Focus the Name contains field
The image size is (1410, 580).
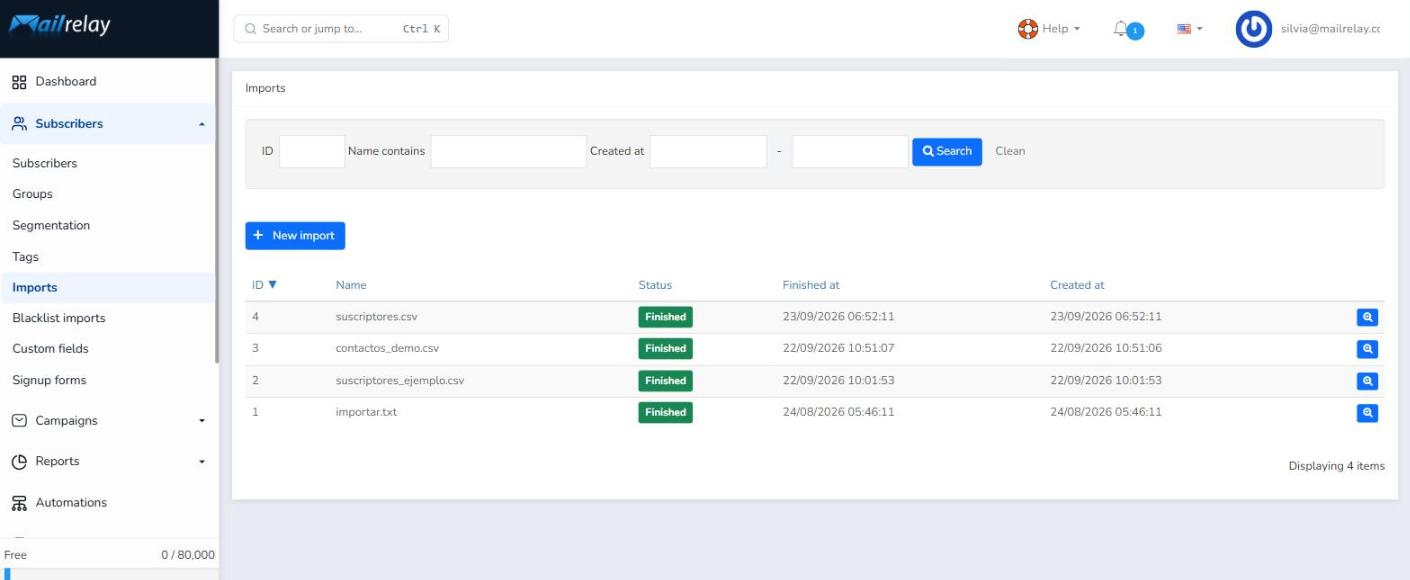509,152
